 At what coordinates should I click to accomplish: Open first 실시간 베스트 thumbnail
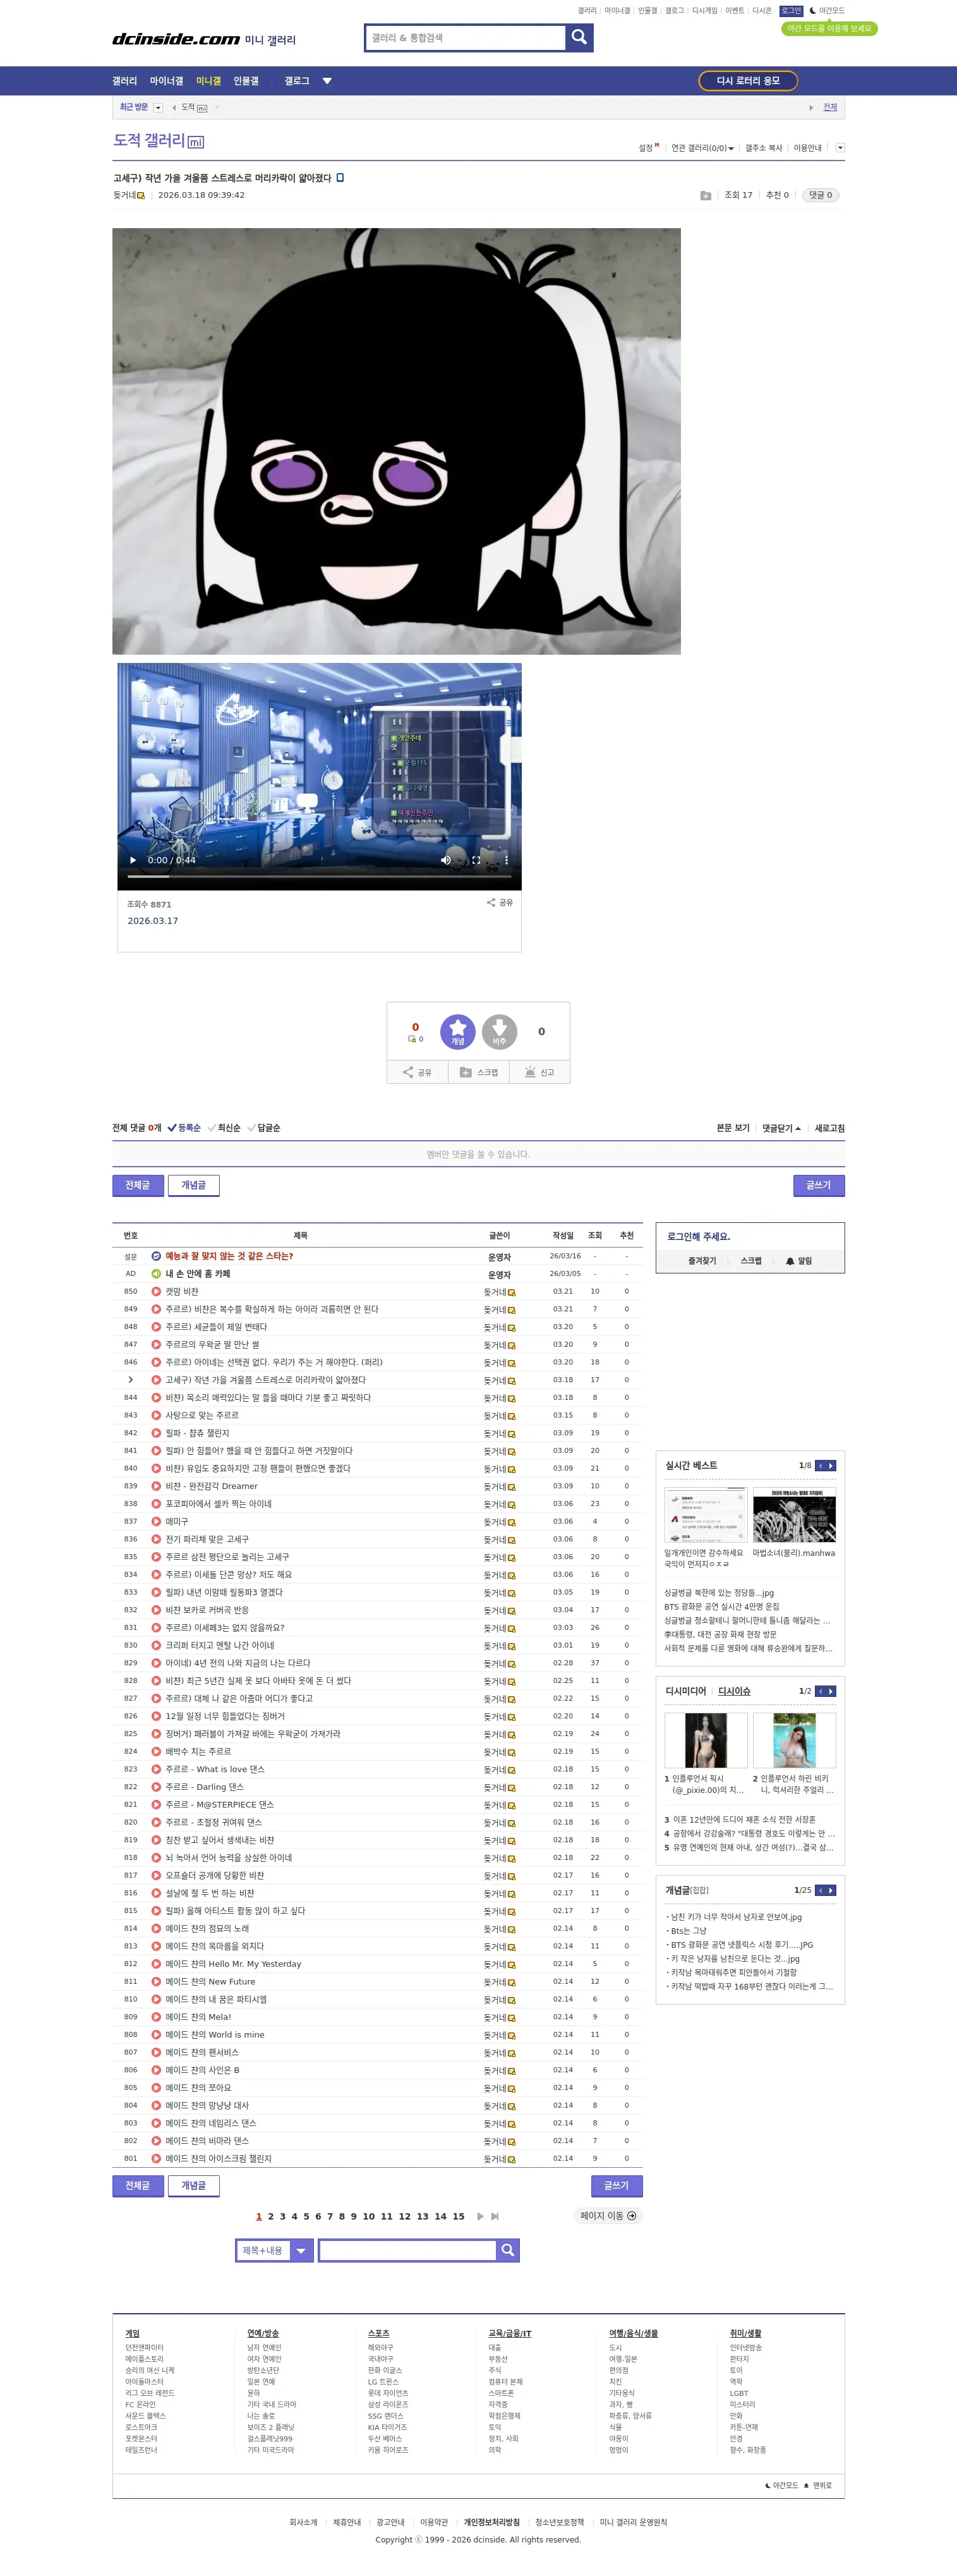tap(706, 1515)
